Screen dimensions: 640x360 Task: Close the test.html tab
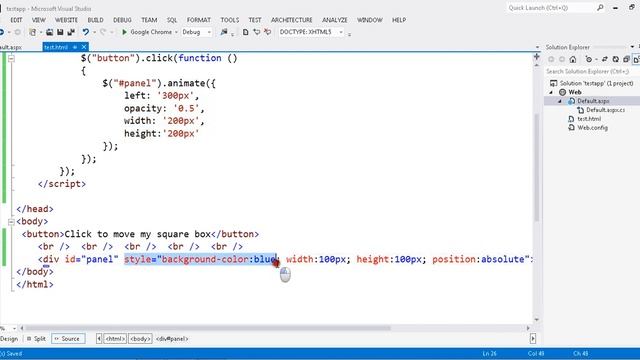84,47
